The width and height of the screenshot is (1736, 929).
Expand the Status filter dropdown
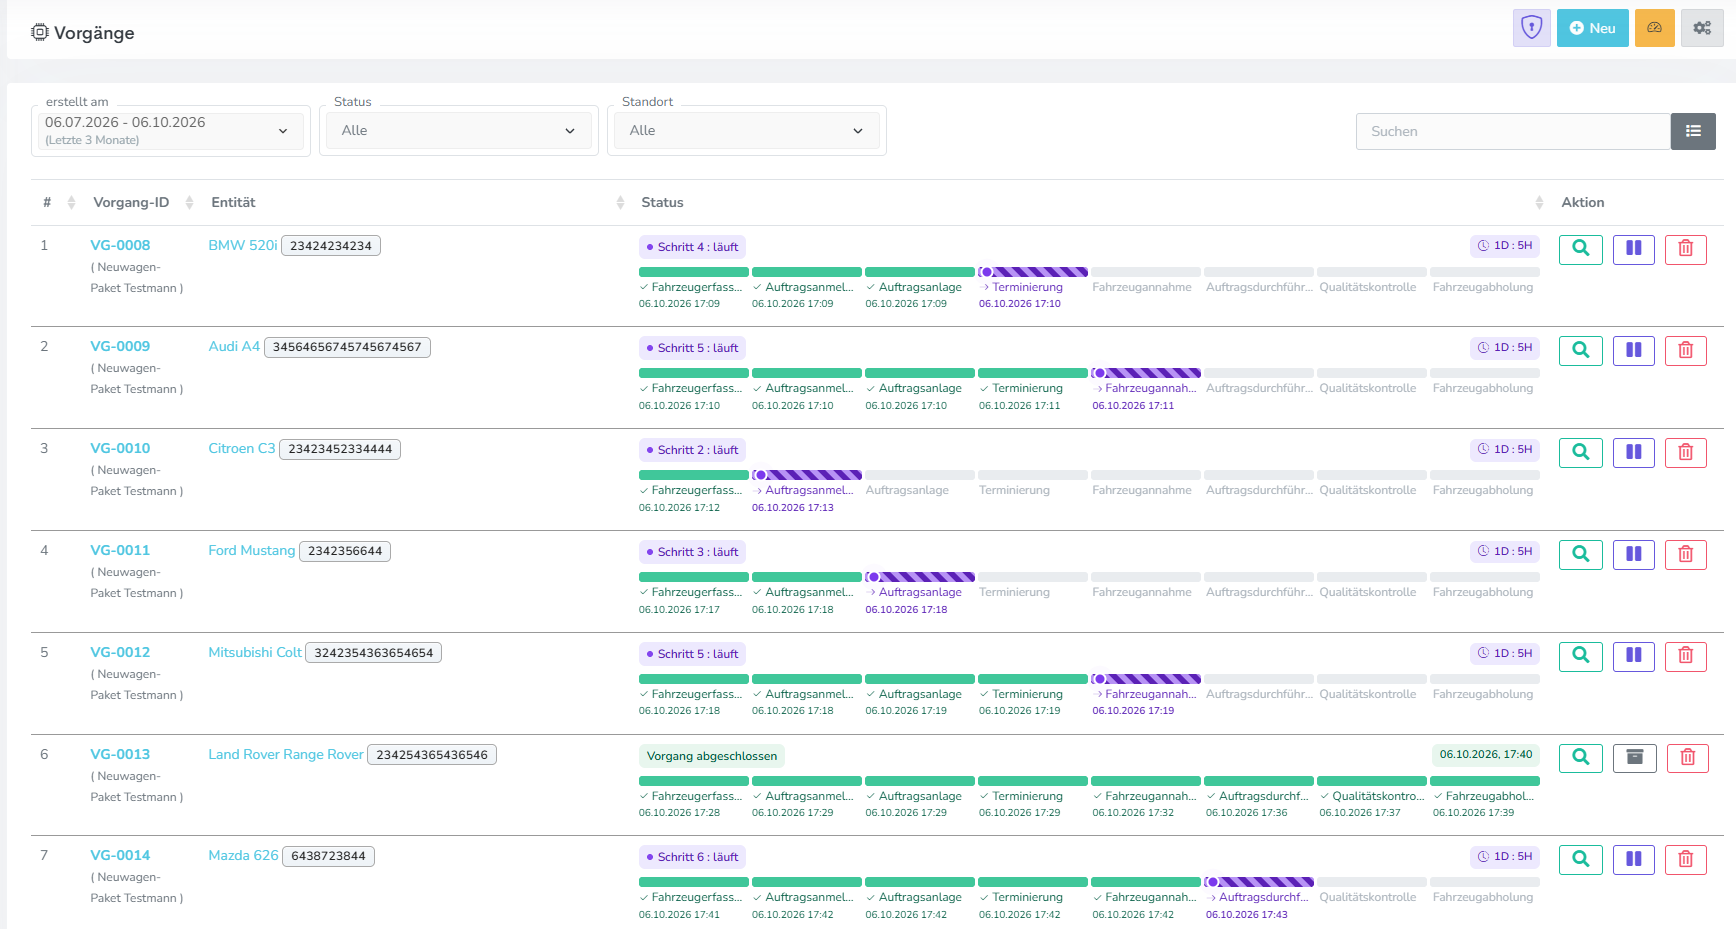(459, 131)
